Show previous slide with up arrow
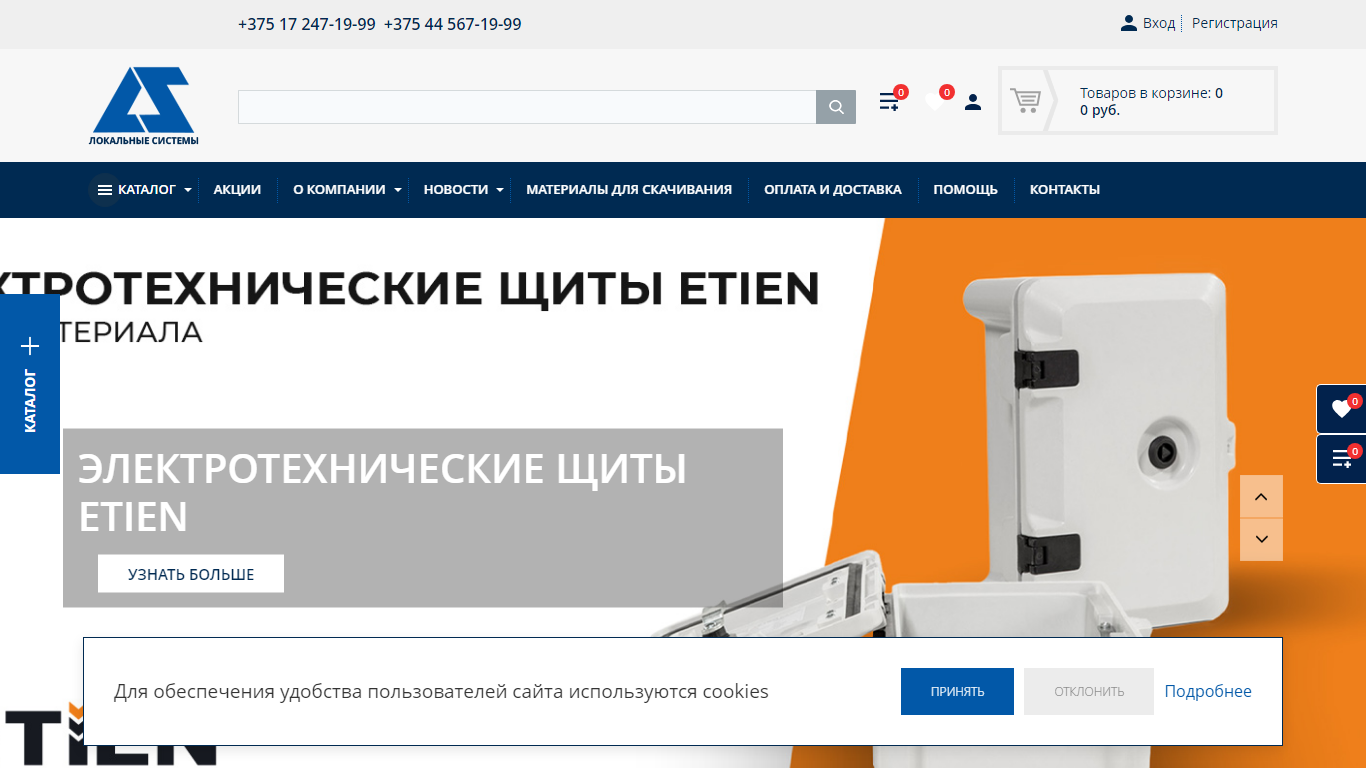 [x=1261, y=497]
